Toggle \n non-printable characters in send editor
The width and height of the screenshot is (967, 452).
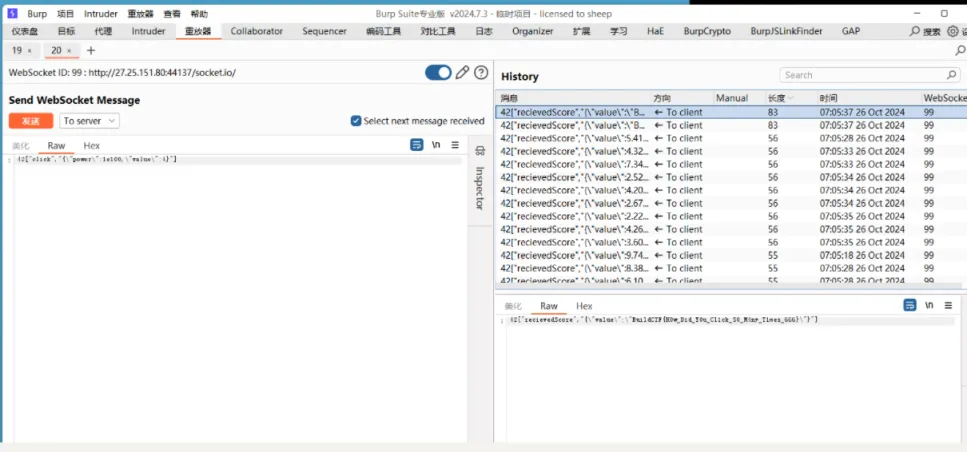436,145
